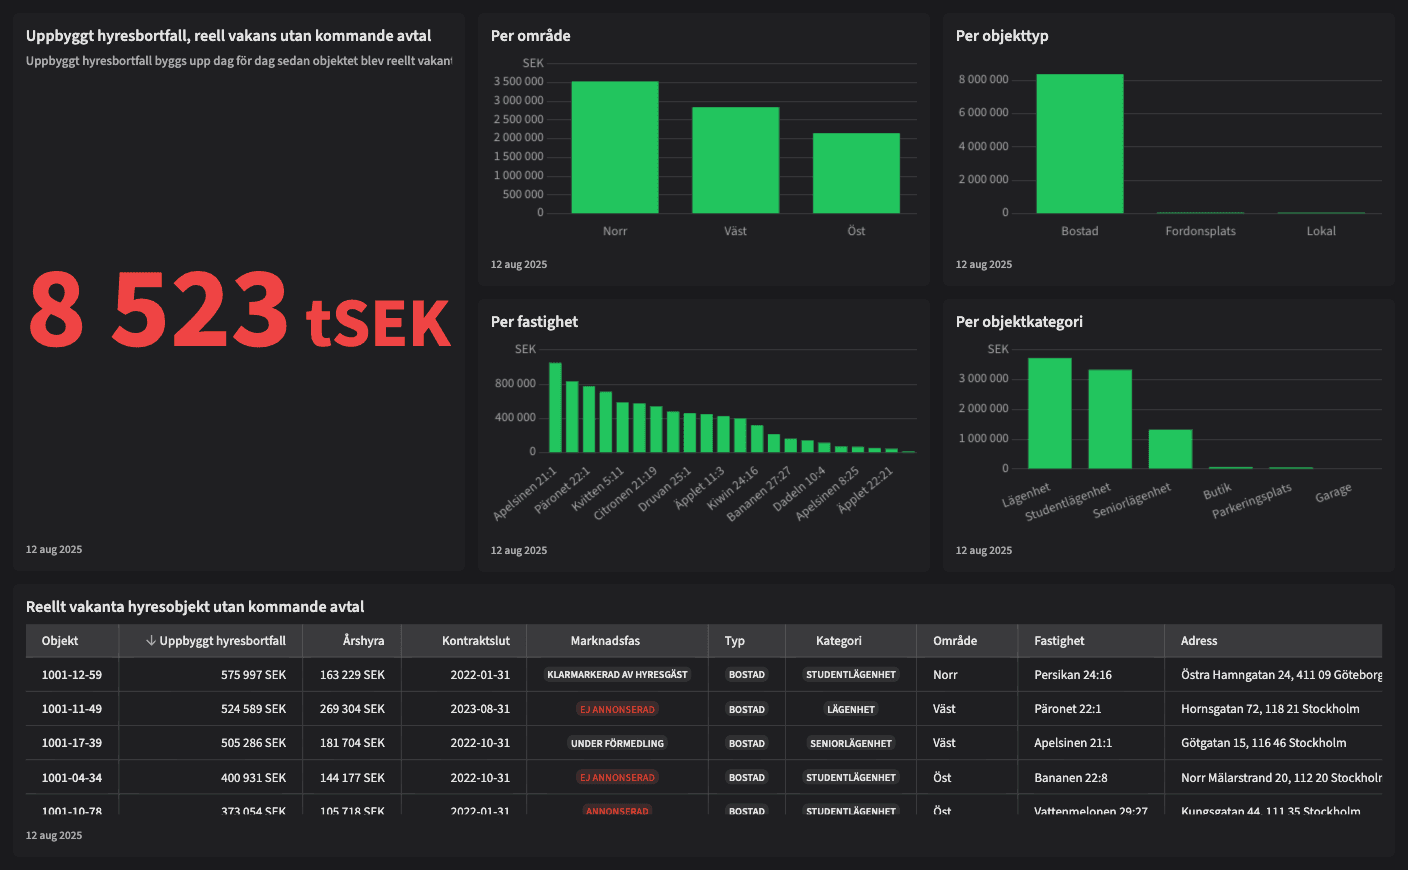
Task: Click the Marknadsfas column header
Action: 605,641
